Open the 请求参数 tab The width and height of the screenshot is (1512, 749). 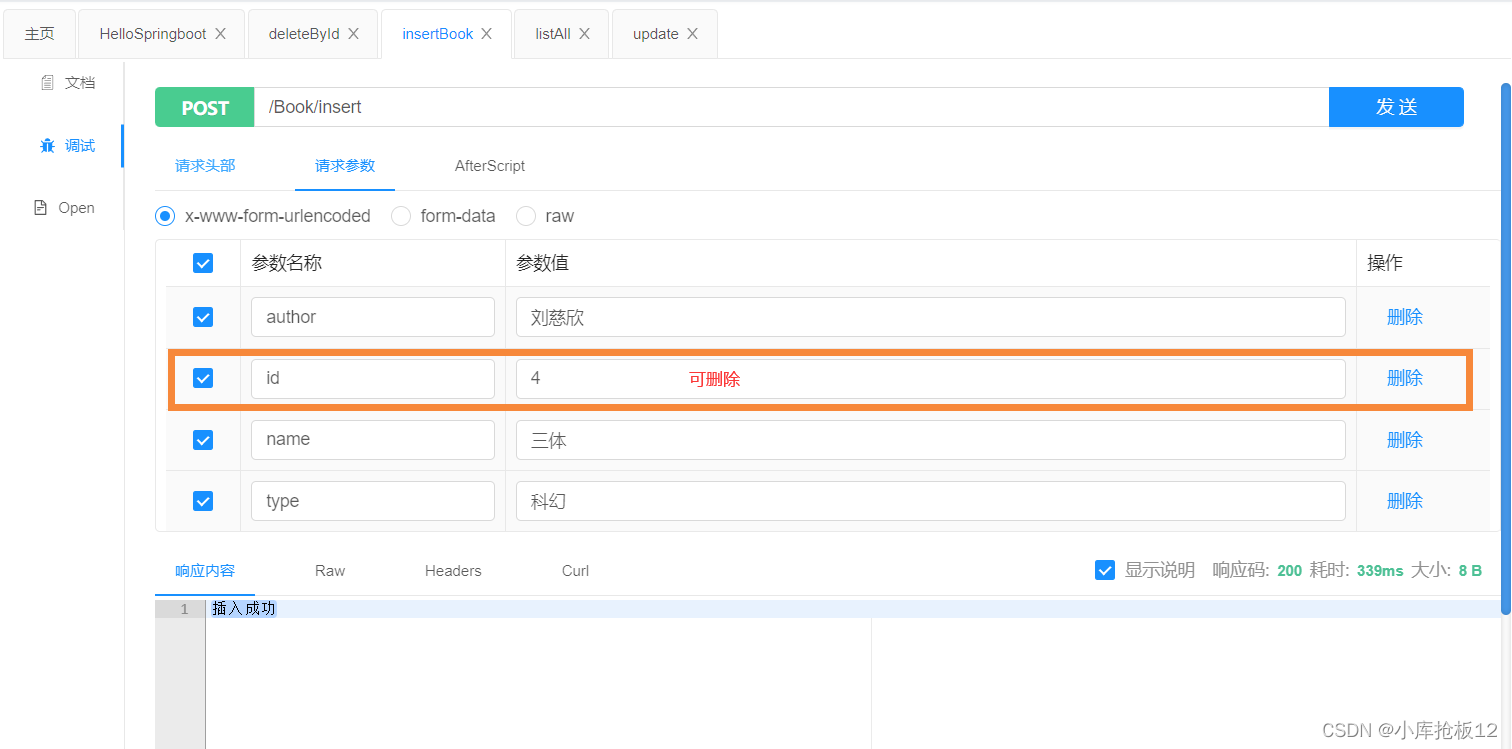point(345,166)
